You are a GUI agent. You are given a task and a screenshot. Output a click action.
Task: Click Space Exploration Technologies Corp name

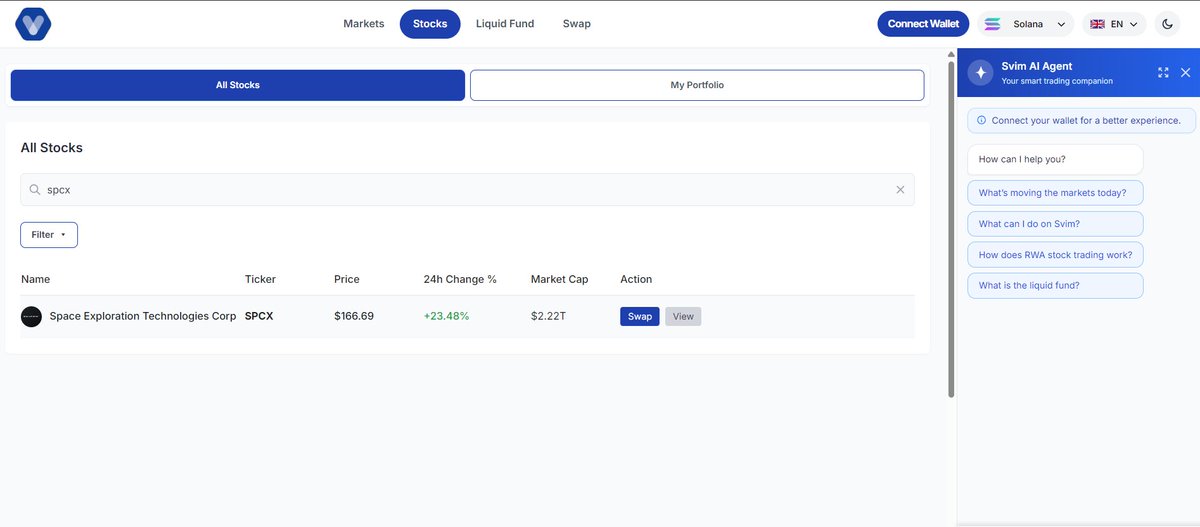143,316
